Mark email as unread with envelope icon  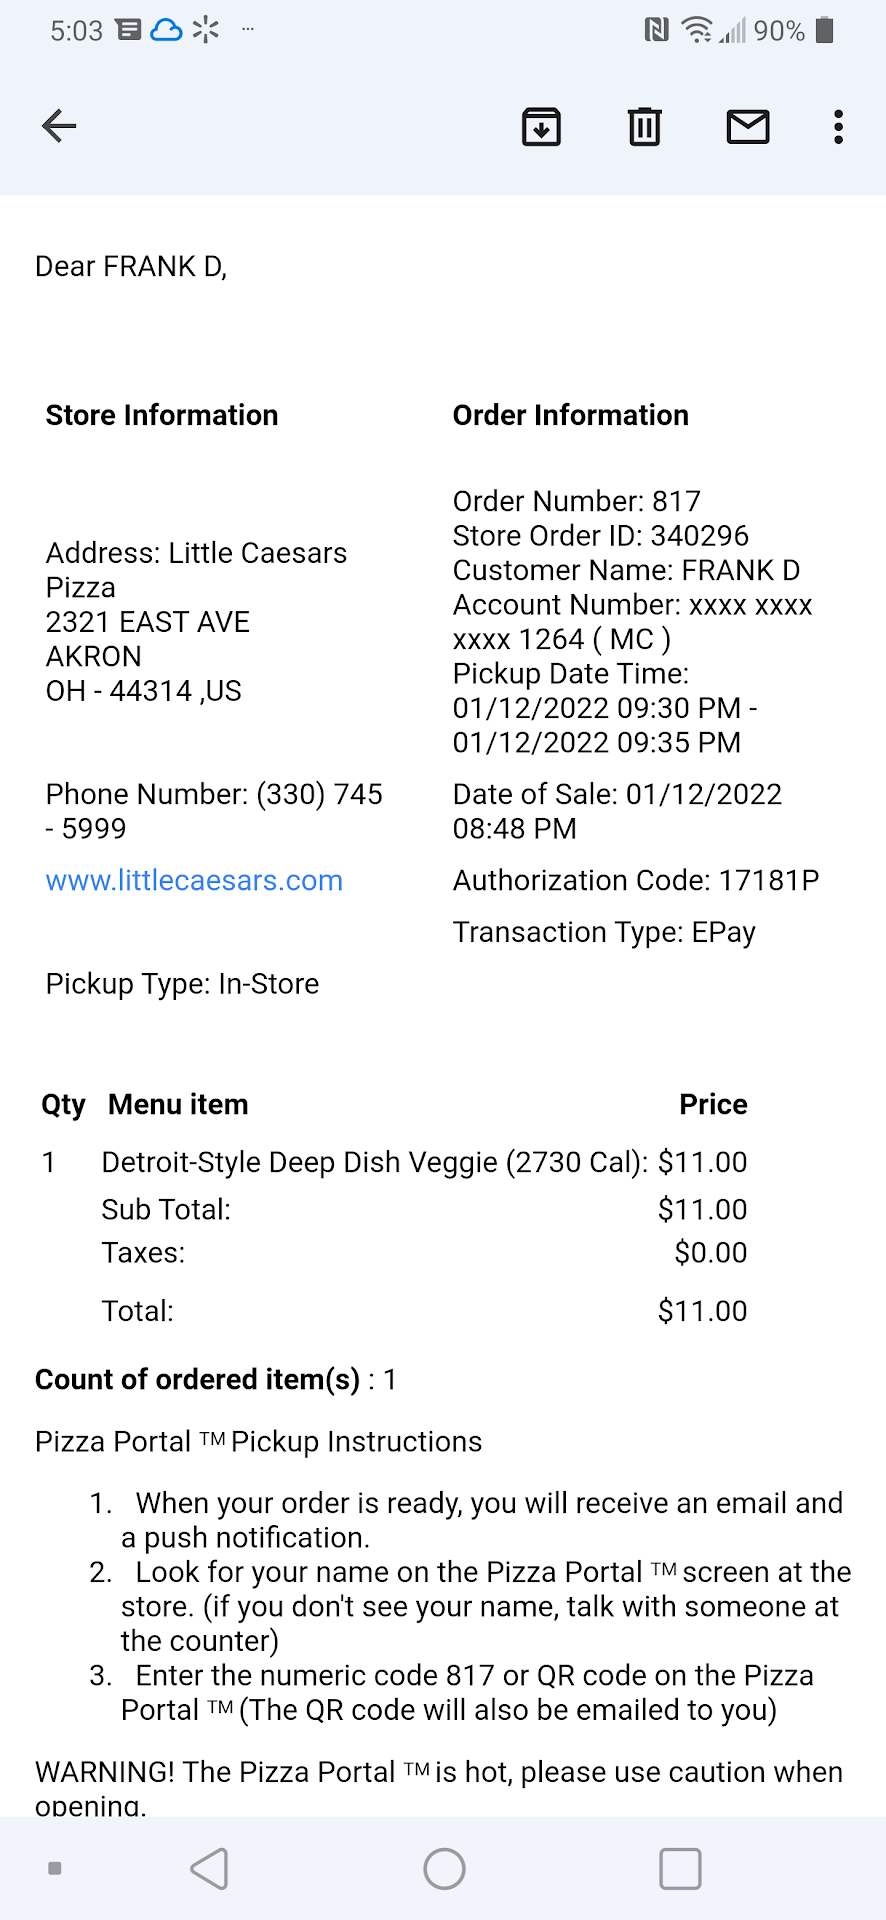[x=747, y=127]
